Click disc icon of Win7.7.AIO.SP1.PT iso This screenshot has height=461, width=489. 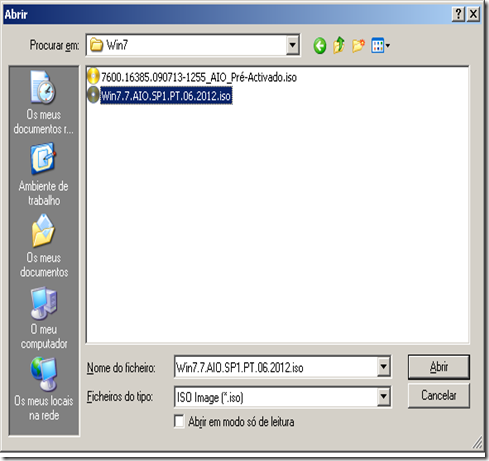click(x=93, y=95)
